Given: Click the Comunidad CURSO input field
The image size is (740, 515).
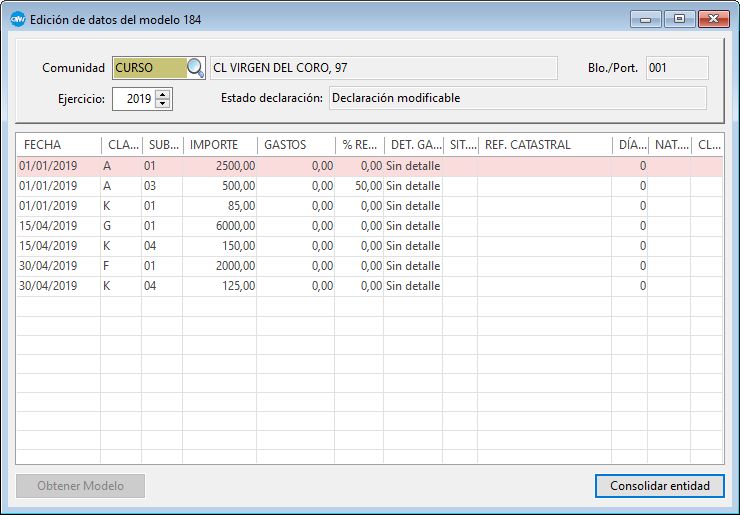Looking at the screenshot, I should point(149,68).
